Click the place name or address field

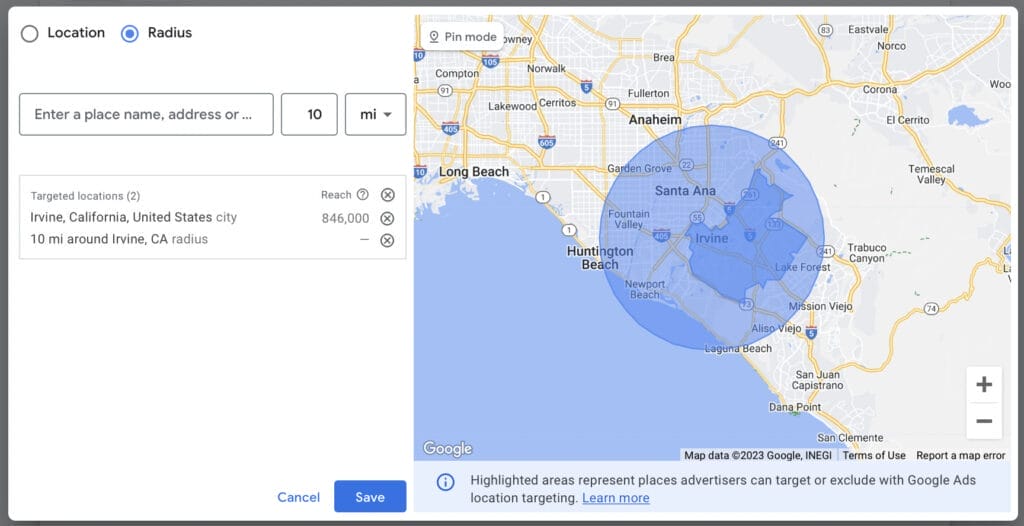(x=146, y=114)
